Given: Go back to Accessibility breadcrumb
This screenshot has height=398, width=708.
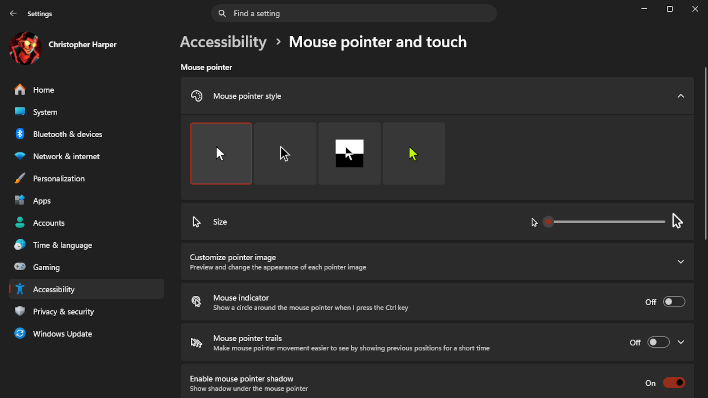Looking at the screenshot, I should click(x=223, y=42).
